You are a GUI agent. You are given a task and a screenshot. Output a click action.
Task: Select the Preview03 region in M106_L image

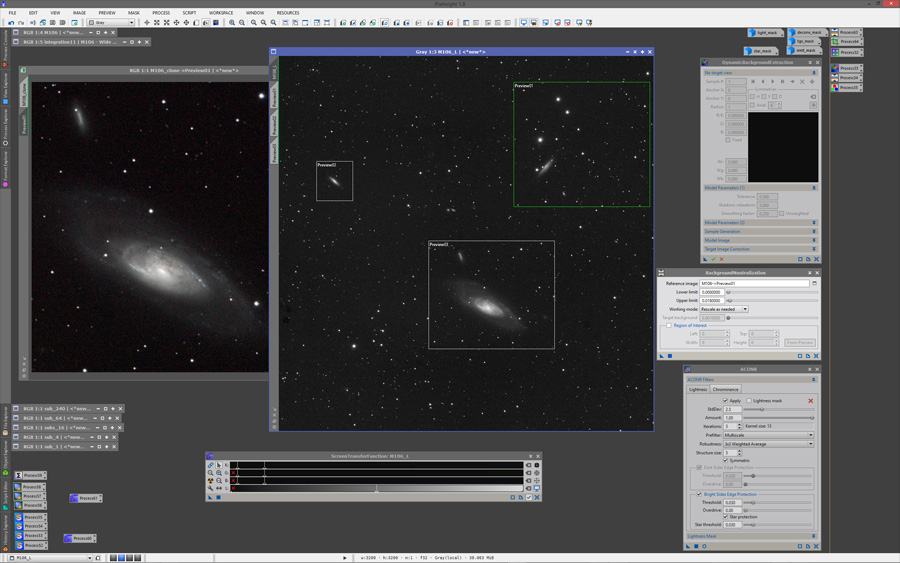pyautogui.click(x=491, y=295)
